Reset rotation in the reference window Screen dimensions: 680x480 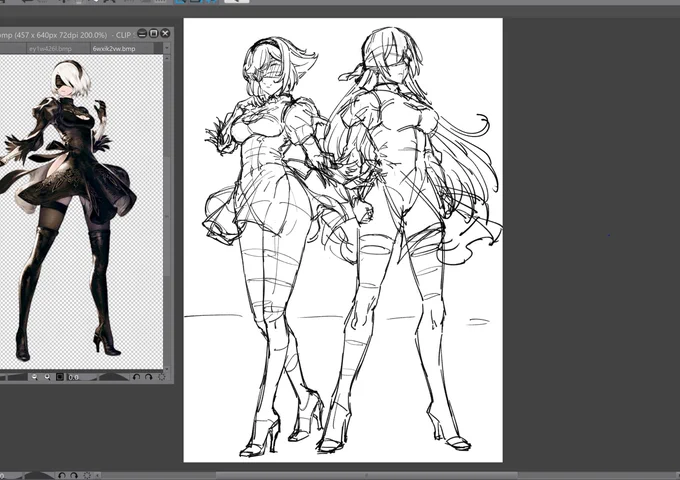pos(161,377)
